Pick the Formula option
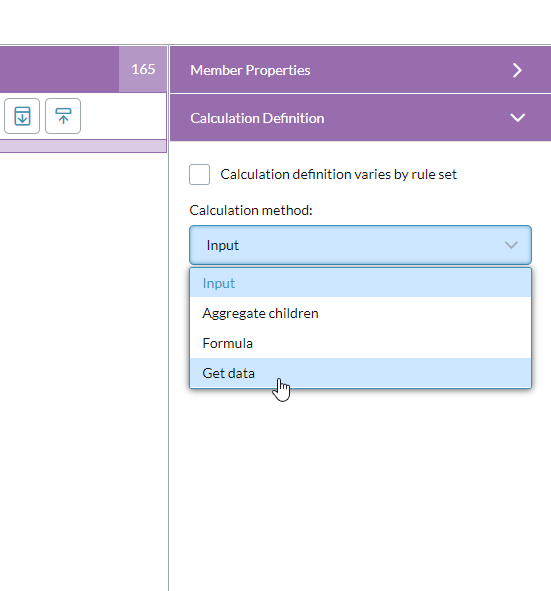 pos(360,343)
